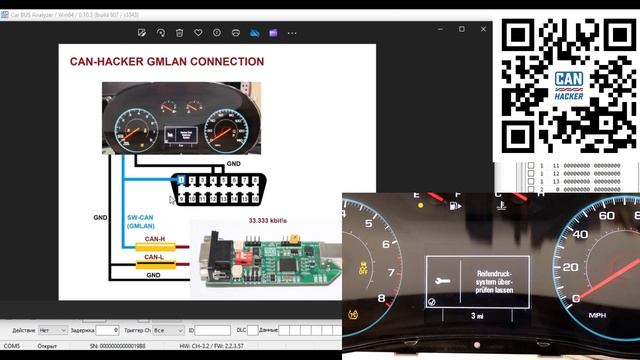Open the Триггер Ch dropdown set to Все

point(168,330)
